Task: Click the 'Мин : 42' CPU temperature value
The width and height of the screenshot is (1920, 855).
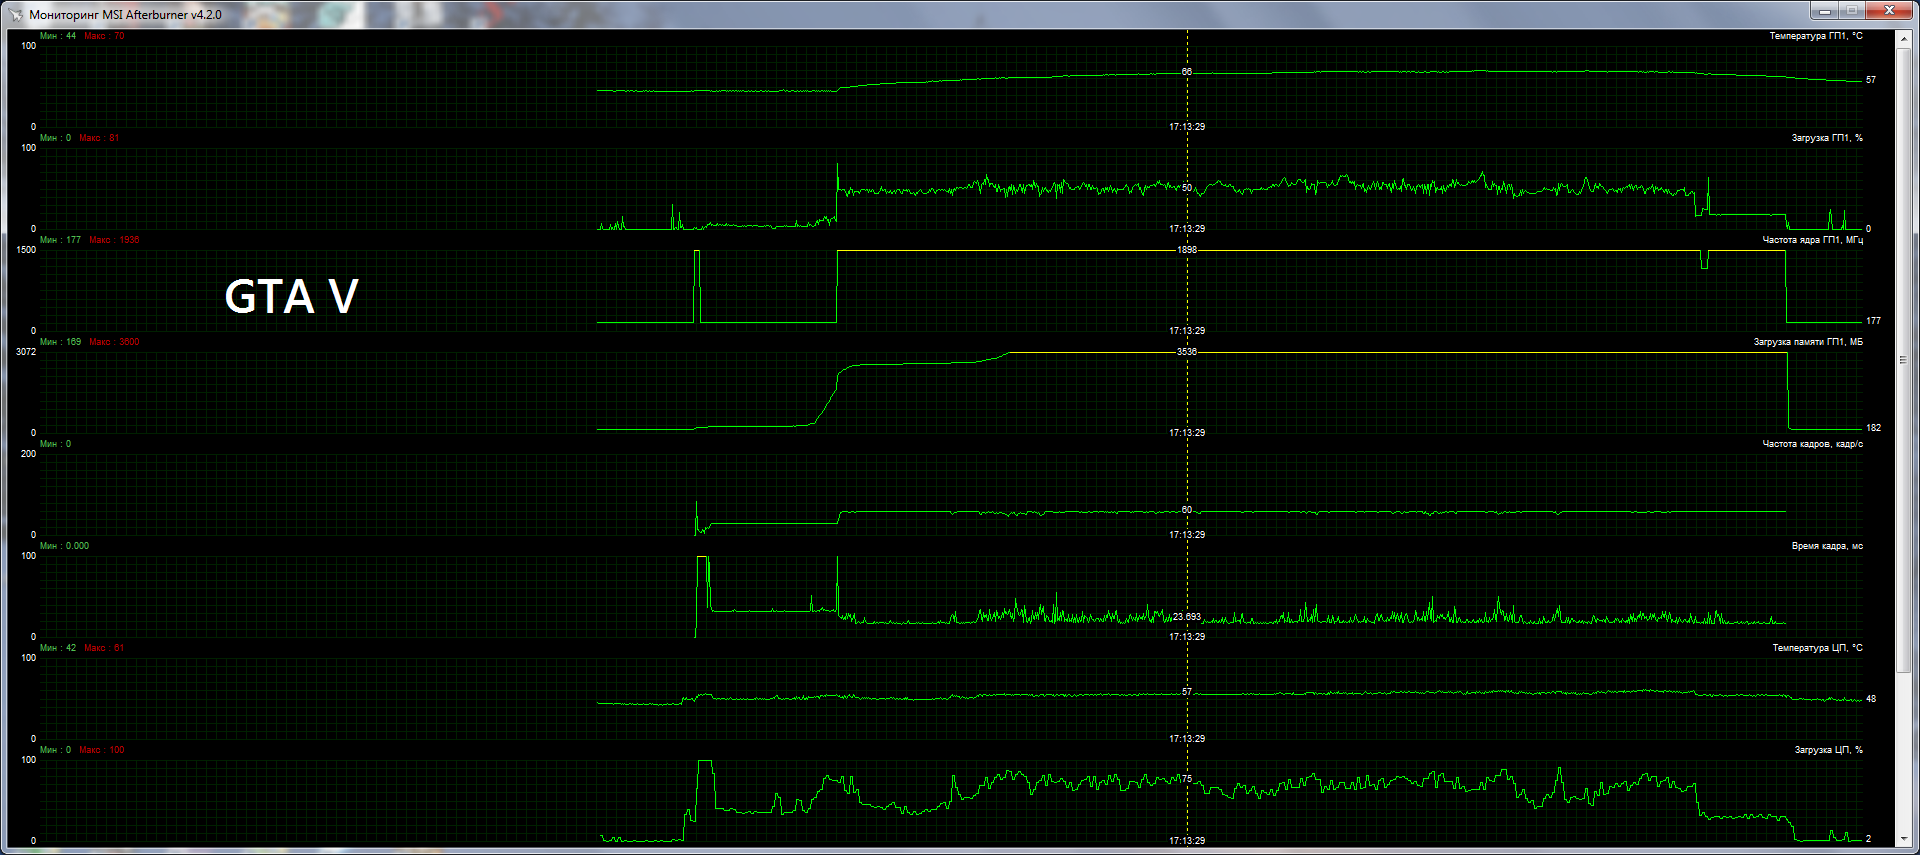Action: pyautogui.click(x=58, y=648)
